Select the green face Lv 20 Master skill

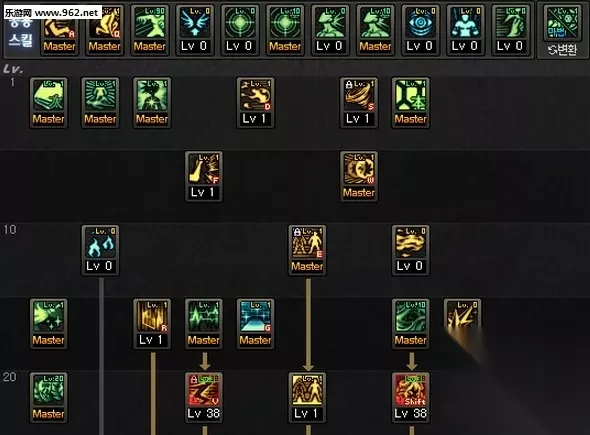pos(49,398)
